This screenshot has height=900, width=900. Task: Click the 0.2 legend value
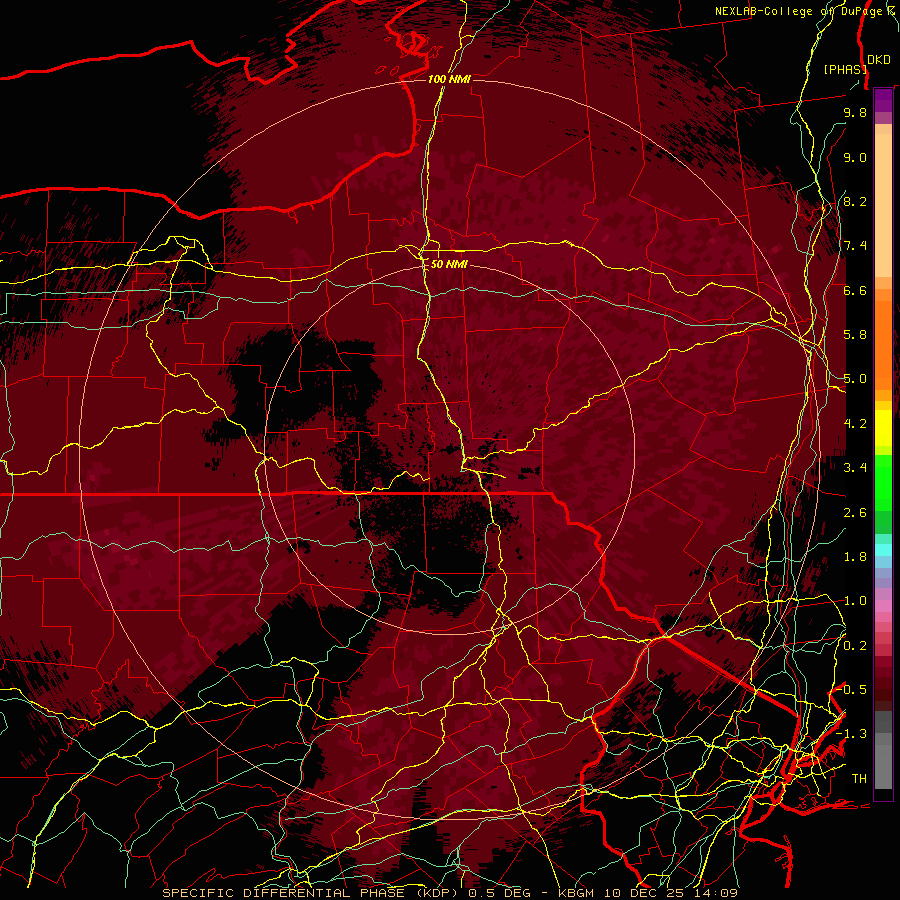[x=855, y=646]
